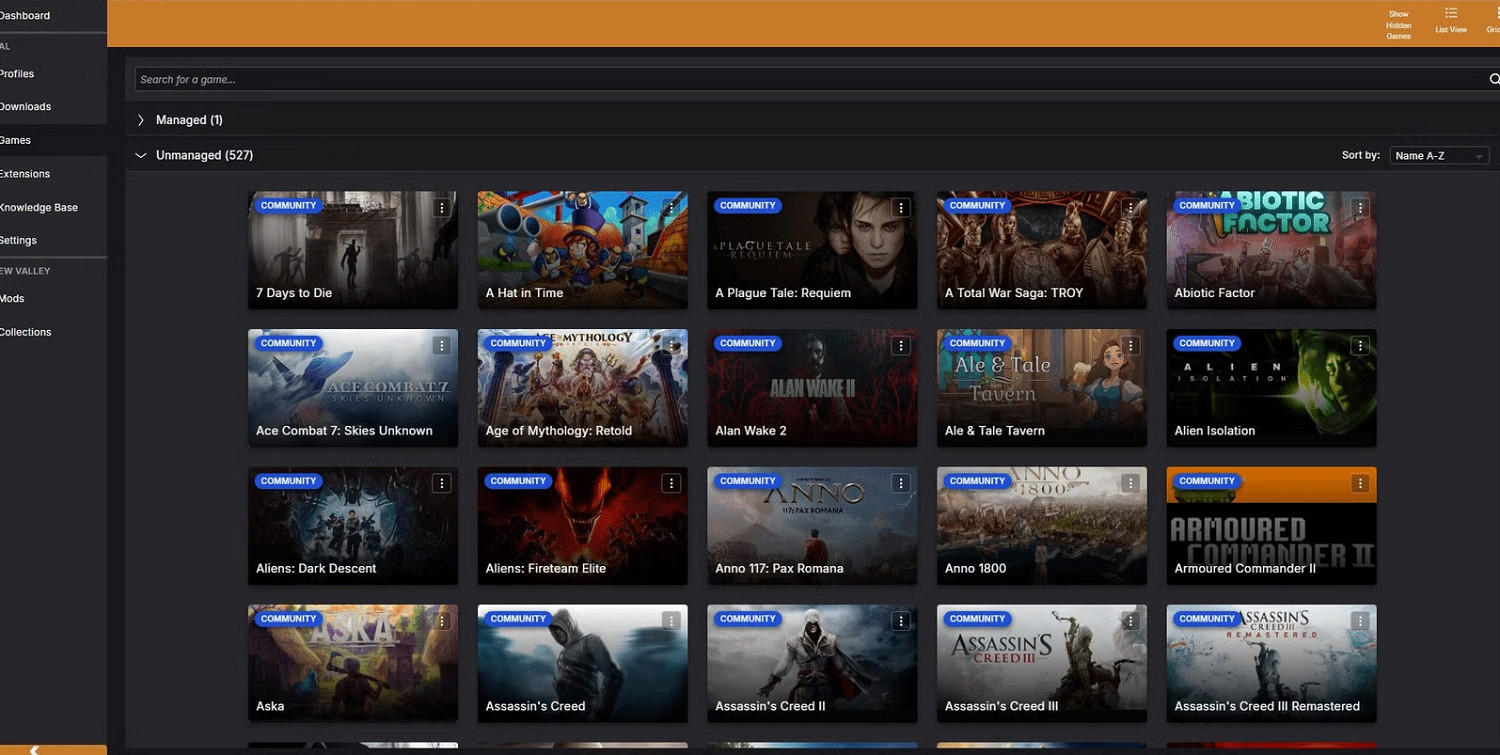Screen dimensions: 1500x755
Task: Open Extensions in the sidebar
Action: 25,174
